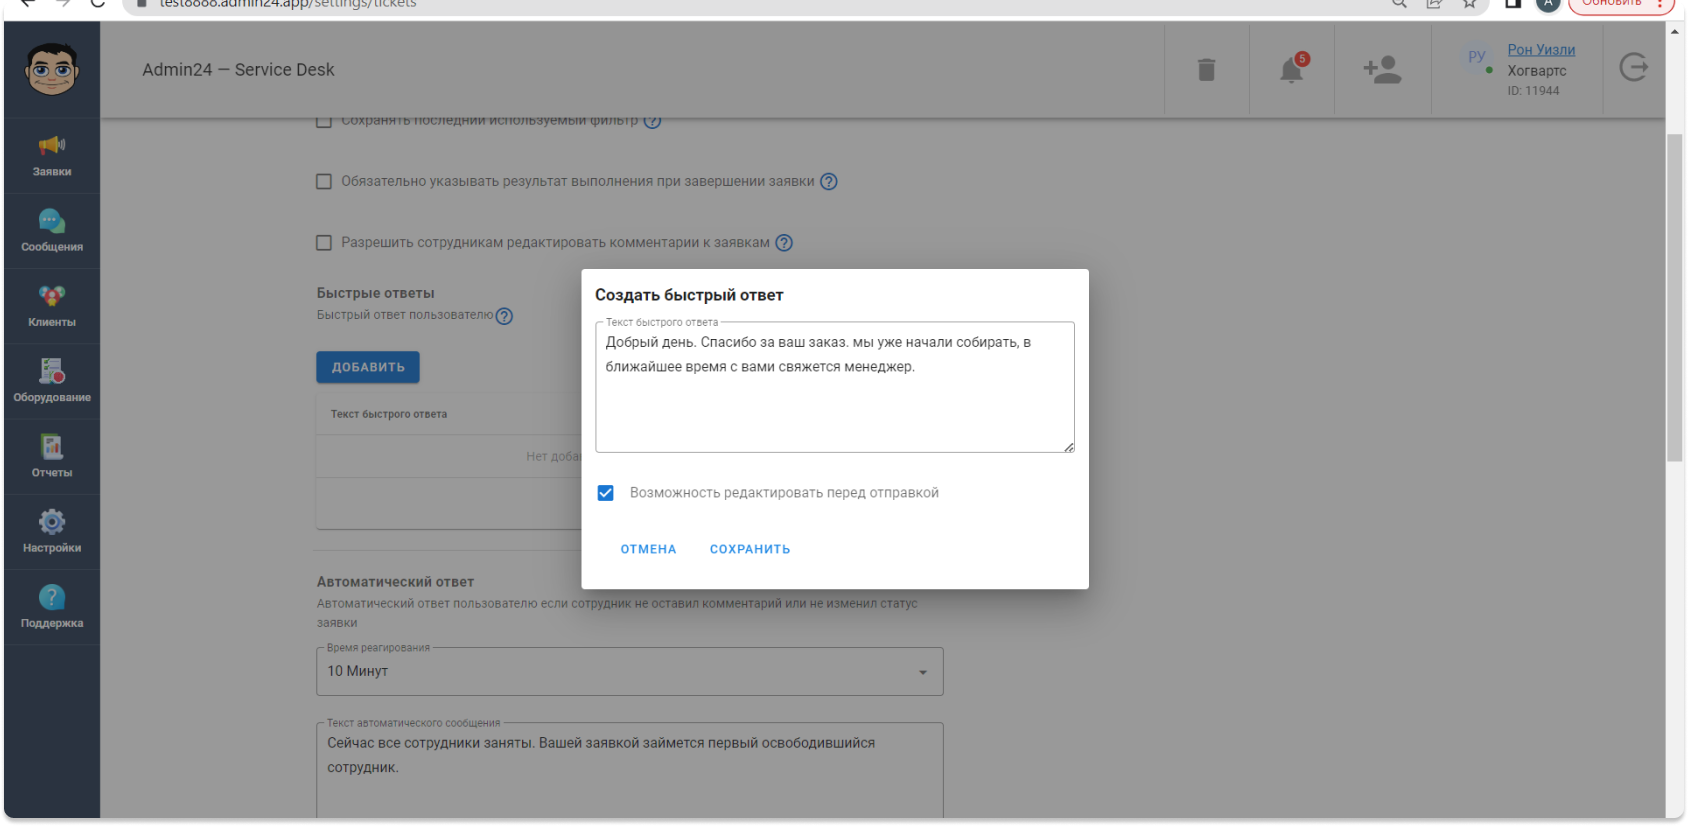Open the Оборудование sidebar section
This screenshot has width=1688, height=826.
(52, 381)
